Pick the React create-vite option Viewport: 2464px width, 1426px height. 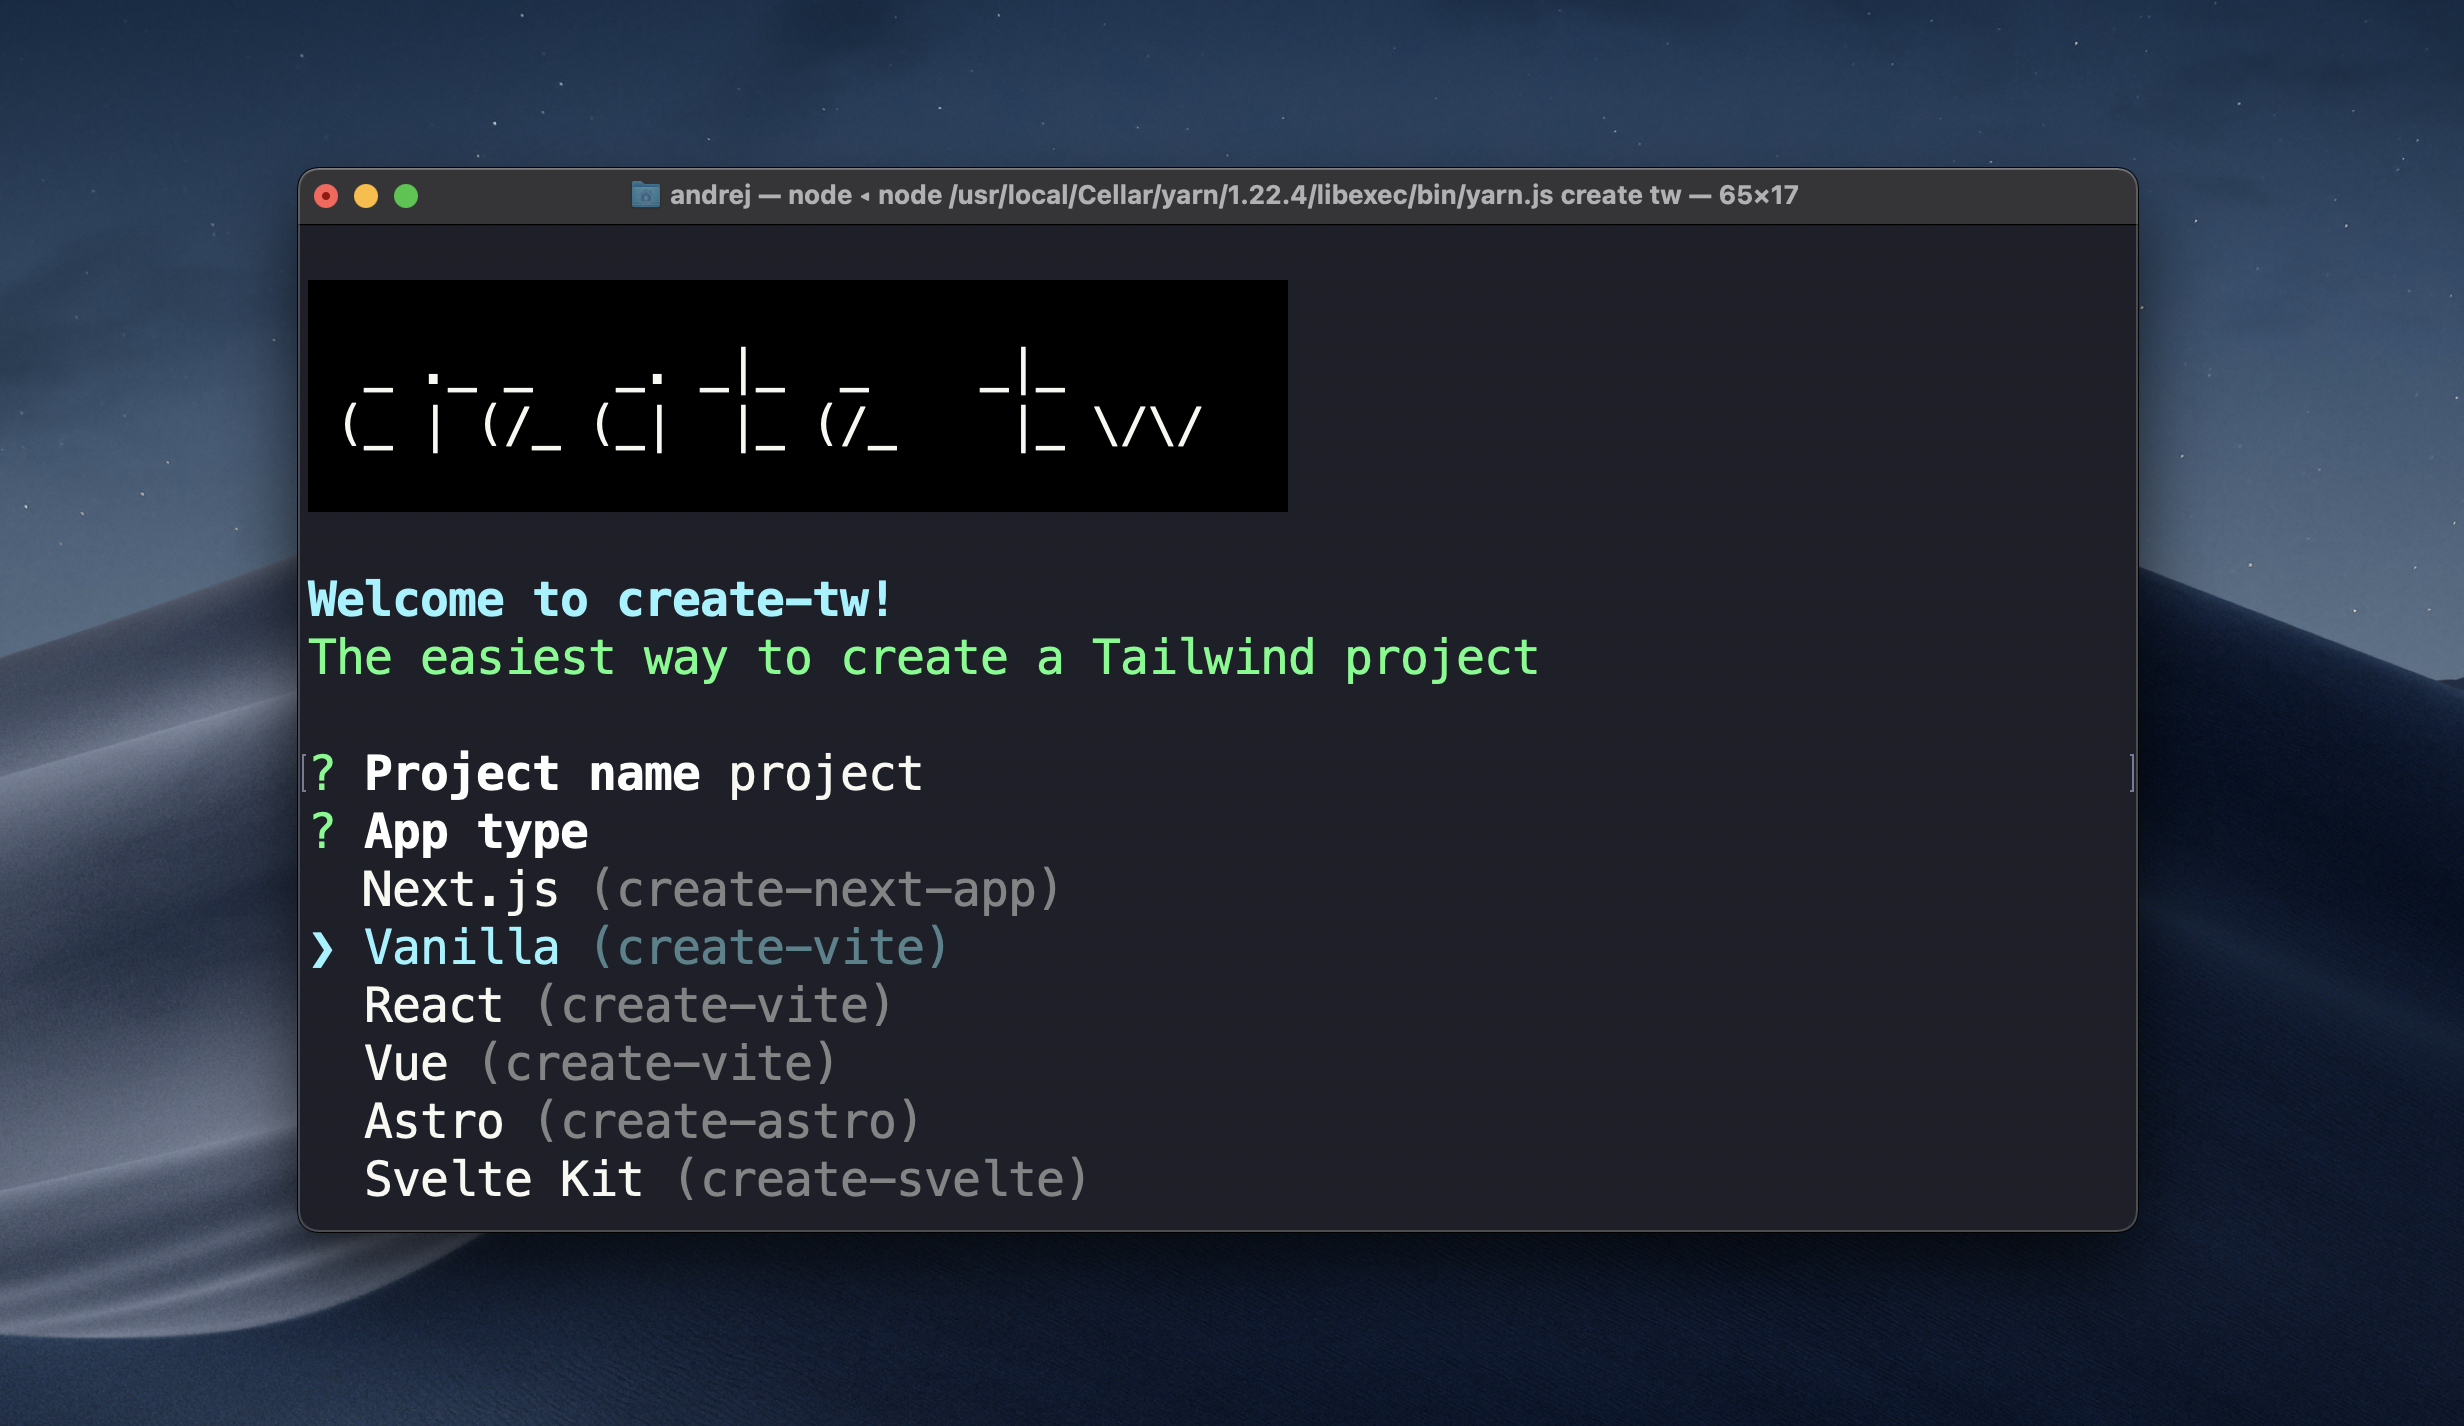(x=626, y=1005)
